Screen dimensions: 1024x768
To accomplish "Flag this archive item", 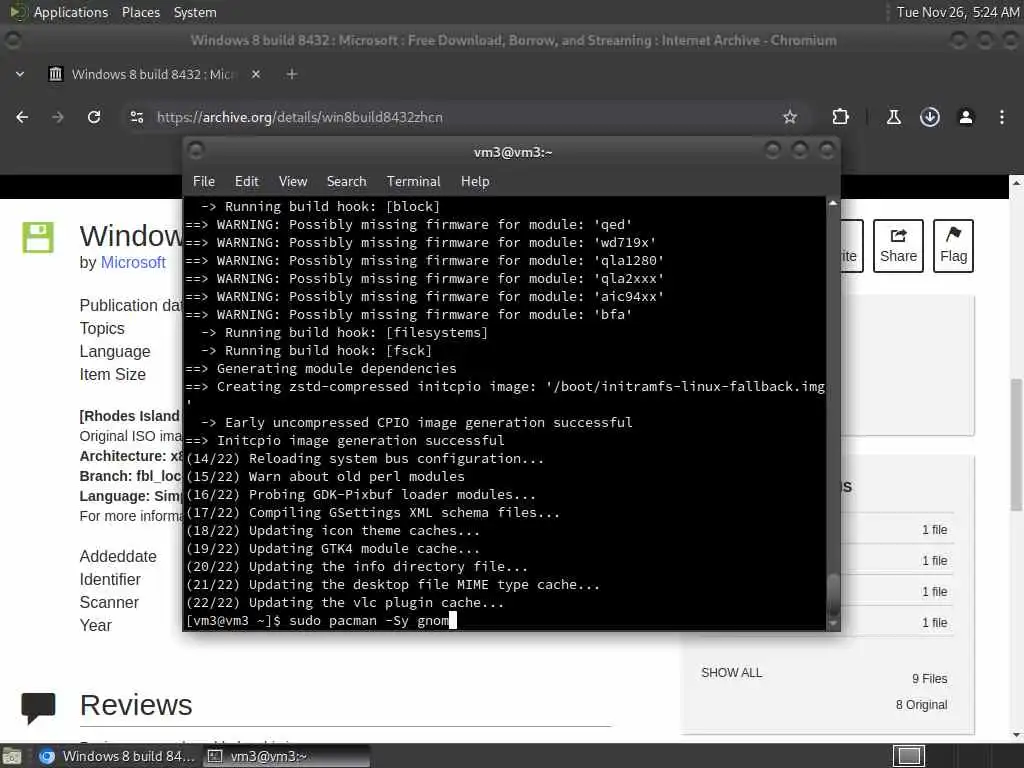I will [x=953, y=246].
